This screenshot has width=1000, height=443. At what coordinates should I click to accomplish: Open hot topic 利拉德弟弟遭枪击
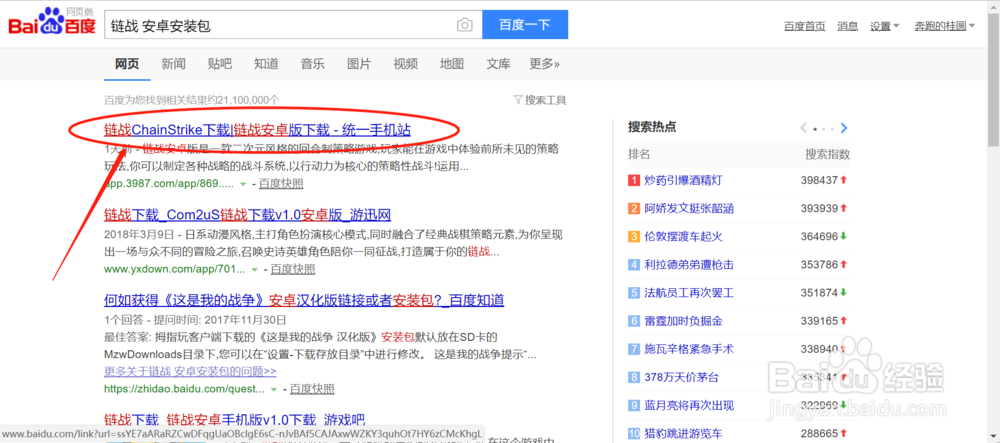click(x=689, y=265)
